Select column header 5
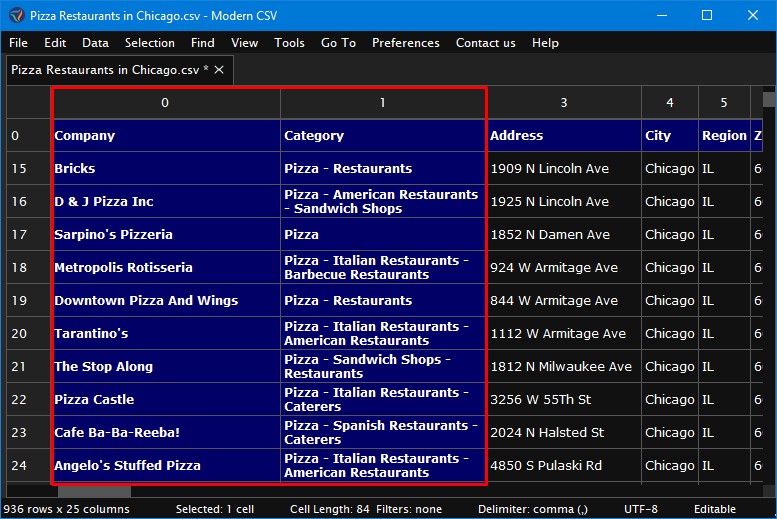777x519 pixels. pyautogui.click(x=724, y=103)
